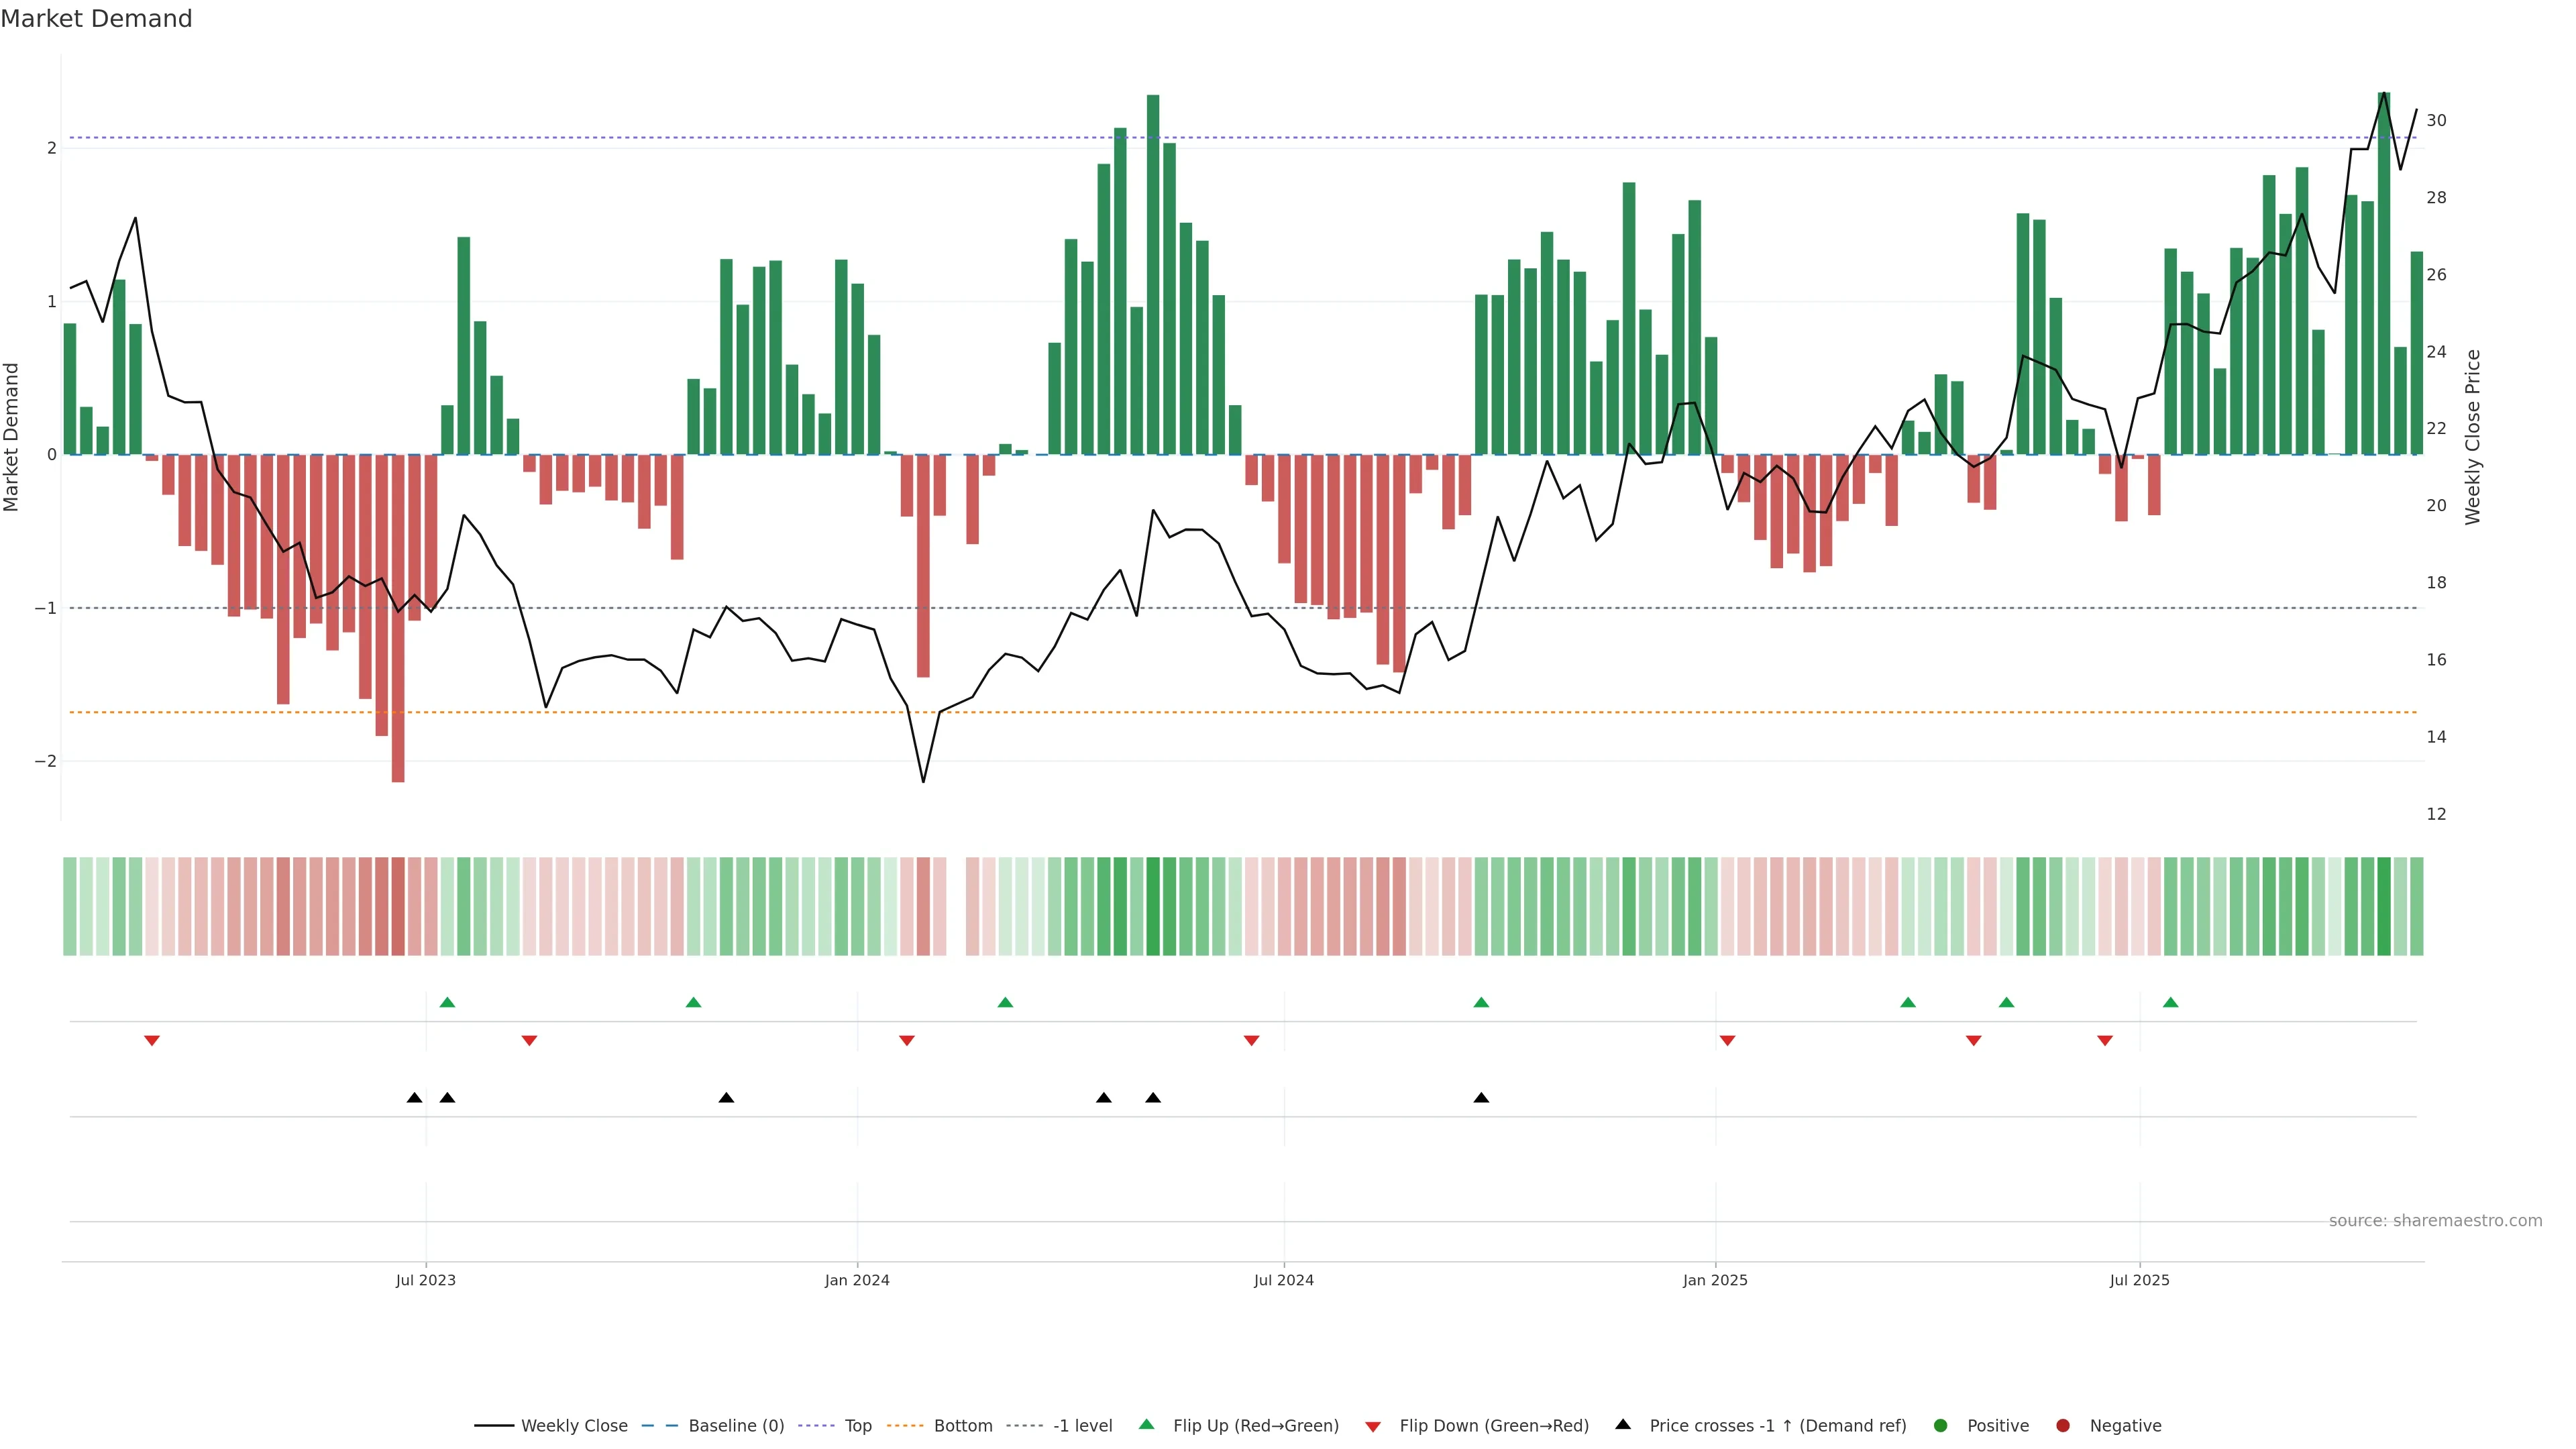The image size is (2576, 1449).
Task: Click the source: sharemaestro.com text
Action: click(x=2435, y=1221)
